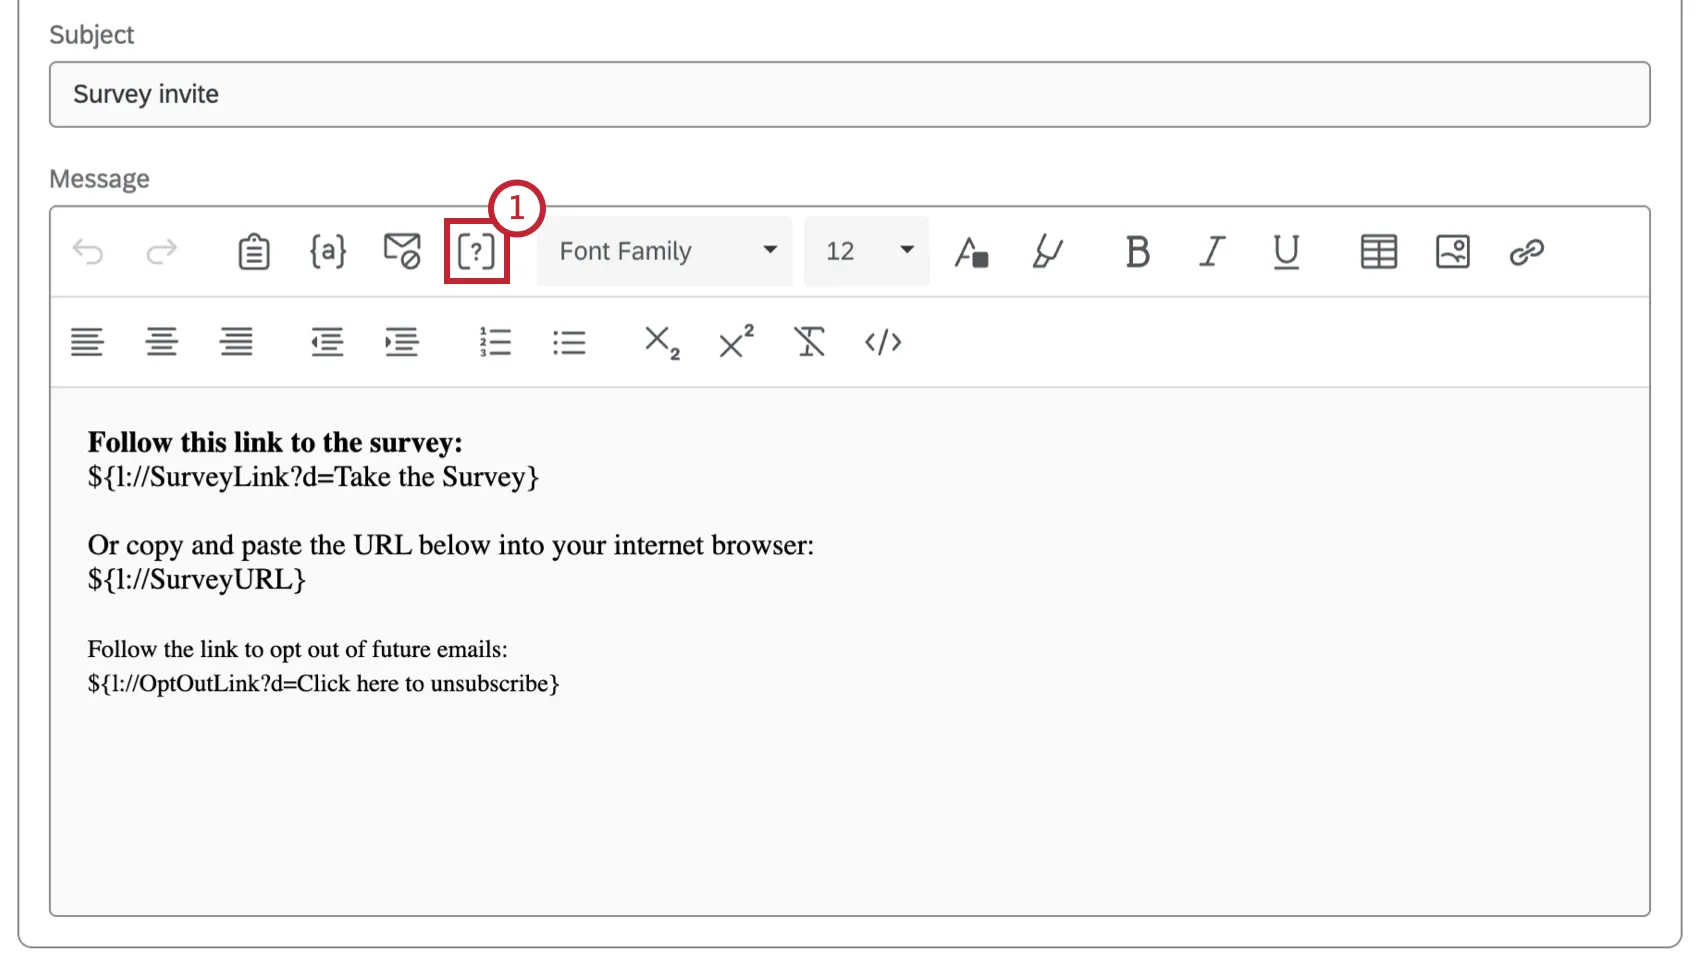This screenshot has width=1700, height=978.
Task: Toggle superscript formatting
Action: [736, 341]
